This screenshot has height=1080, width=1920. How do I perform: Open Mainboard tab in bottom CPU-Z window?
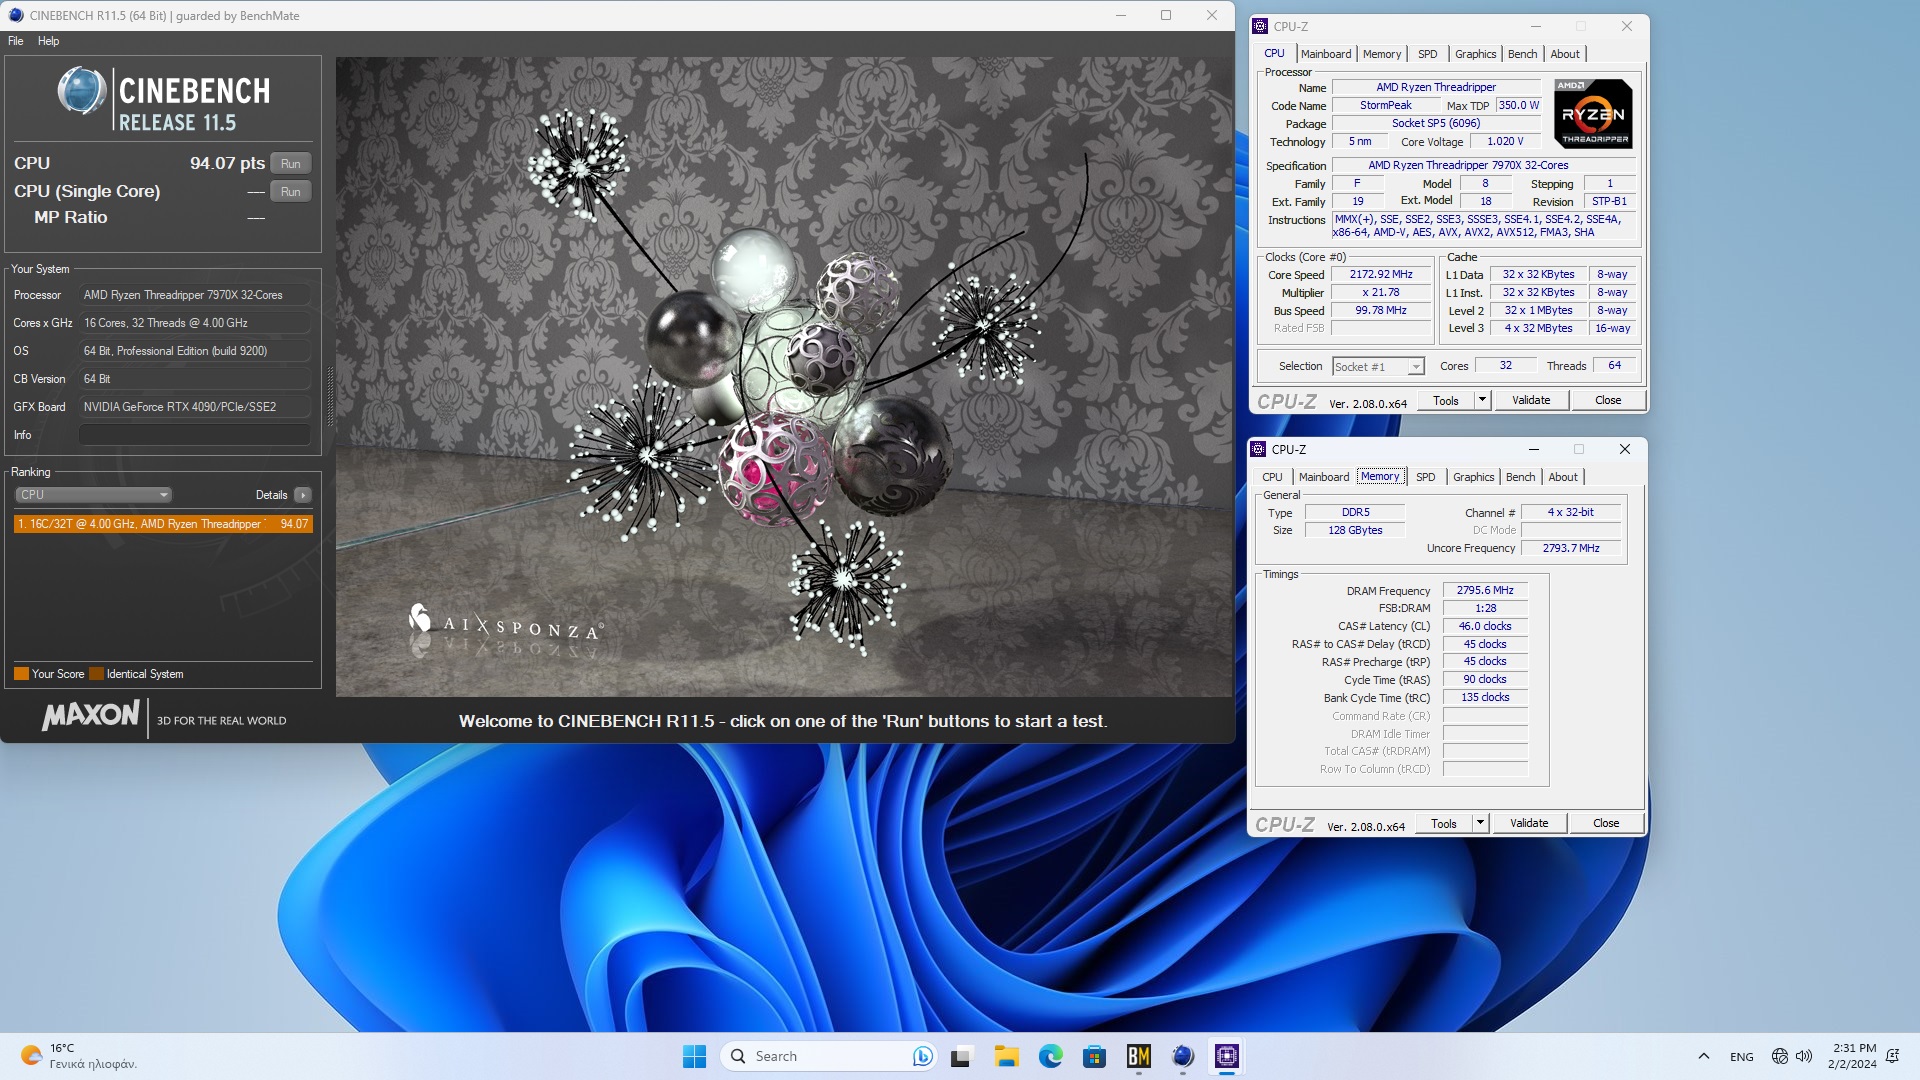point(1324,477)
